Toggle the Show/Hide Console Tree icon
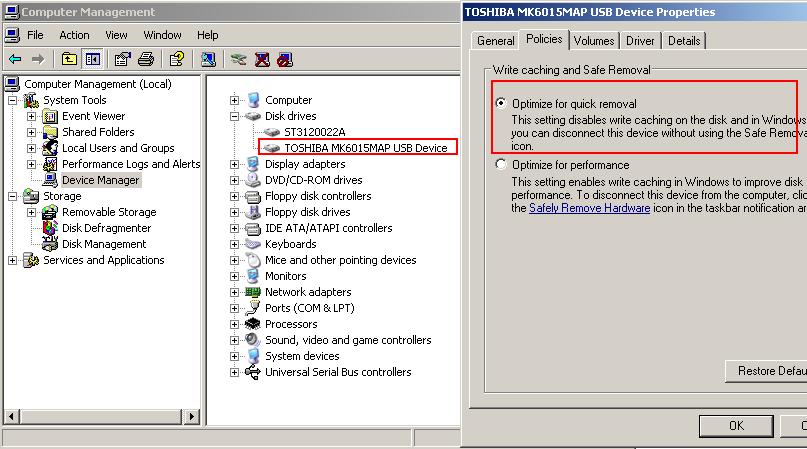The width and height of the screenshot is (807, 449). pos(93,60)
